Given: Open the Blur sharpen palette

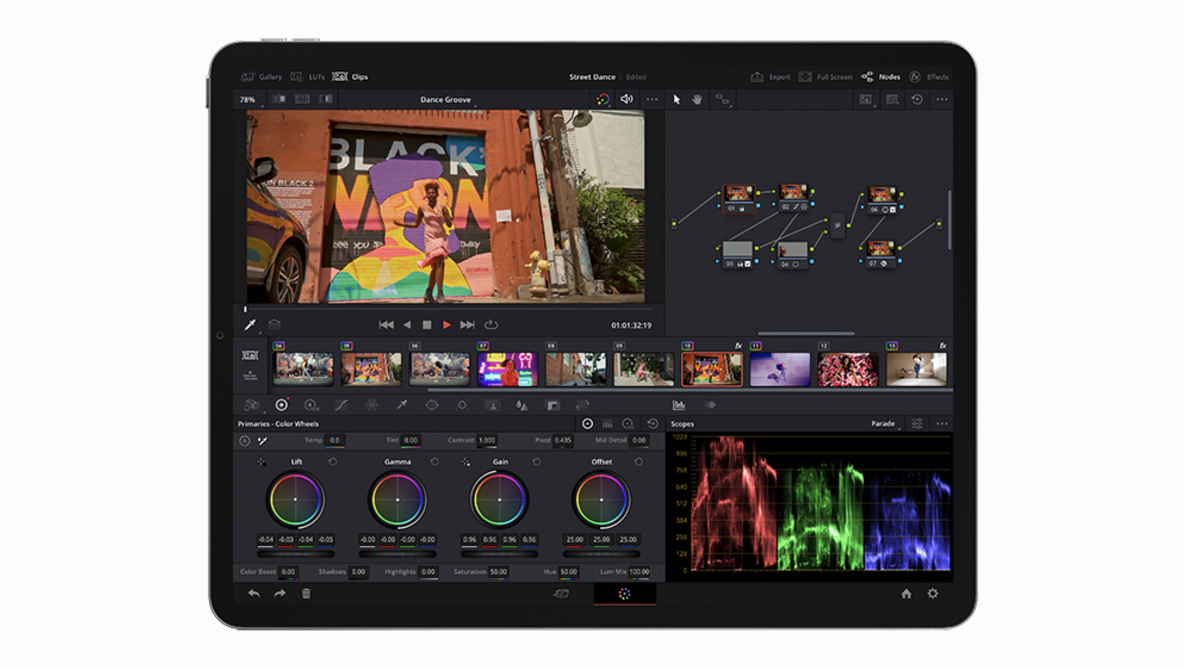Looking at the screenshot, I should pyautogui.click(x=521, y=405).
